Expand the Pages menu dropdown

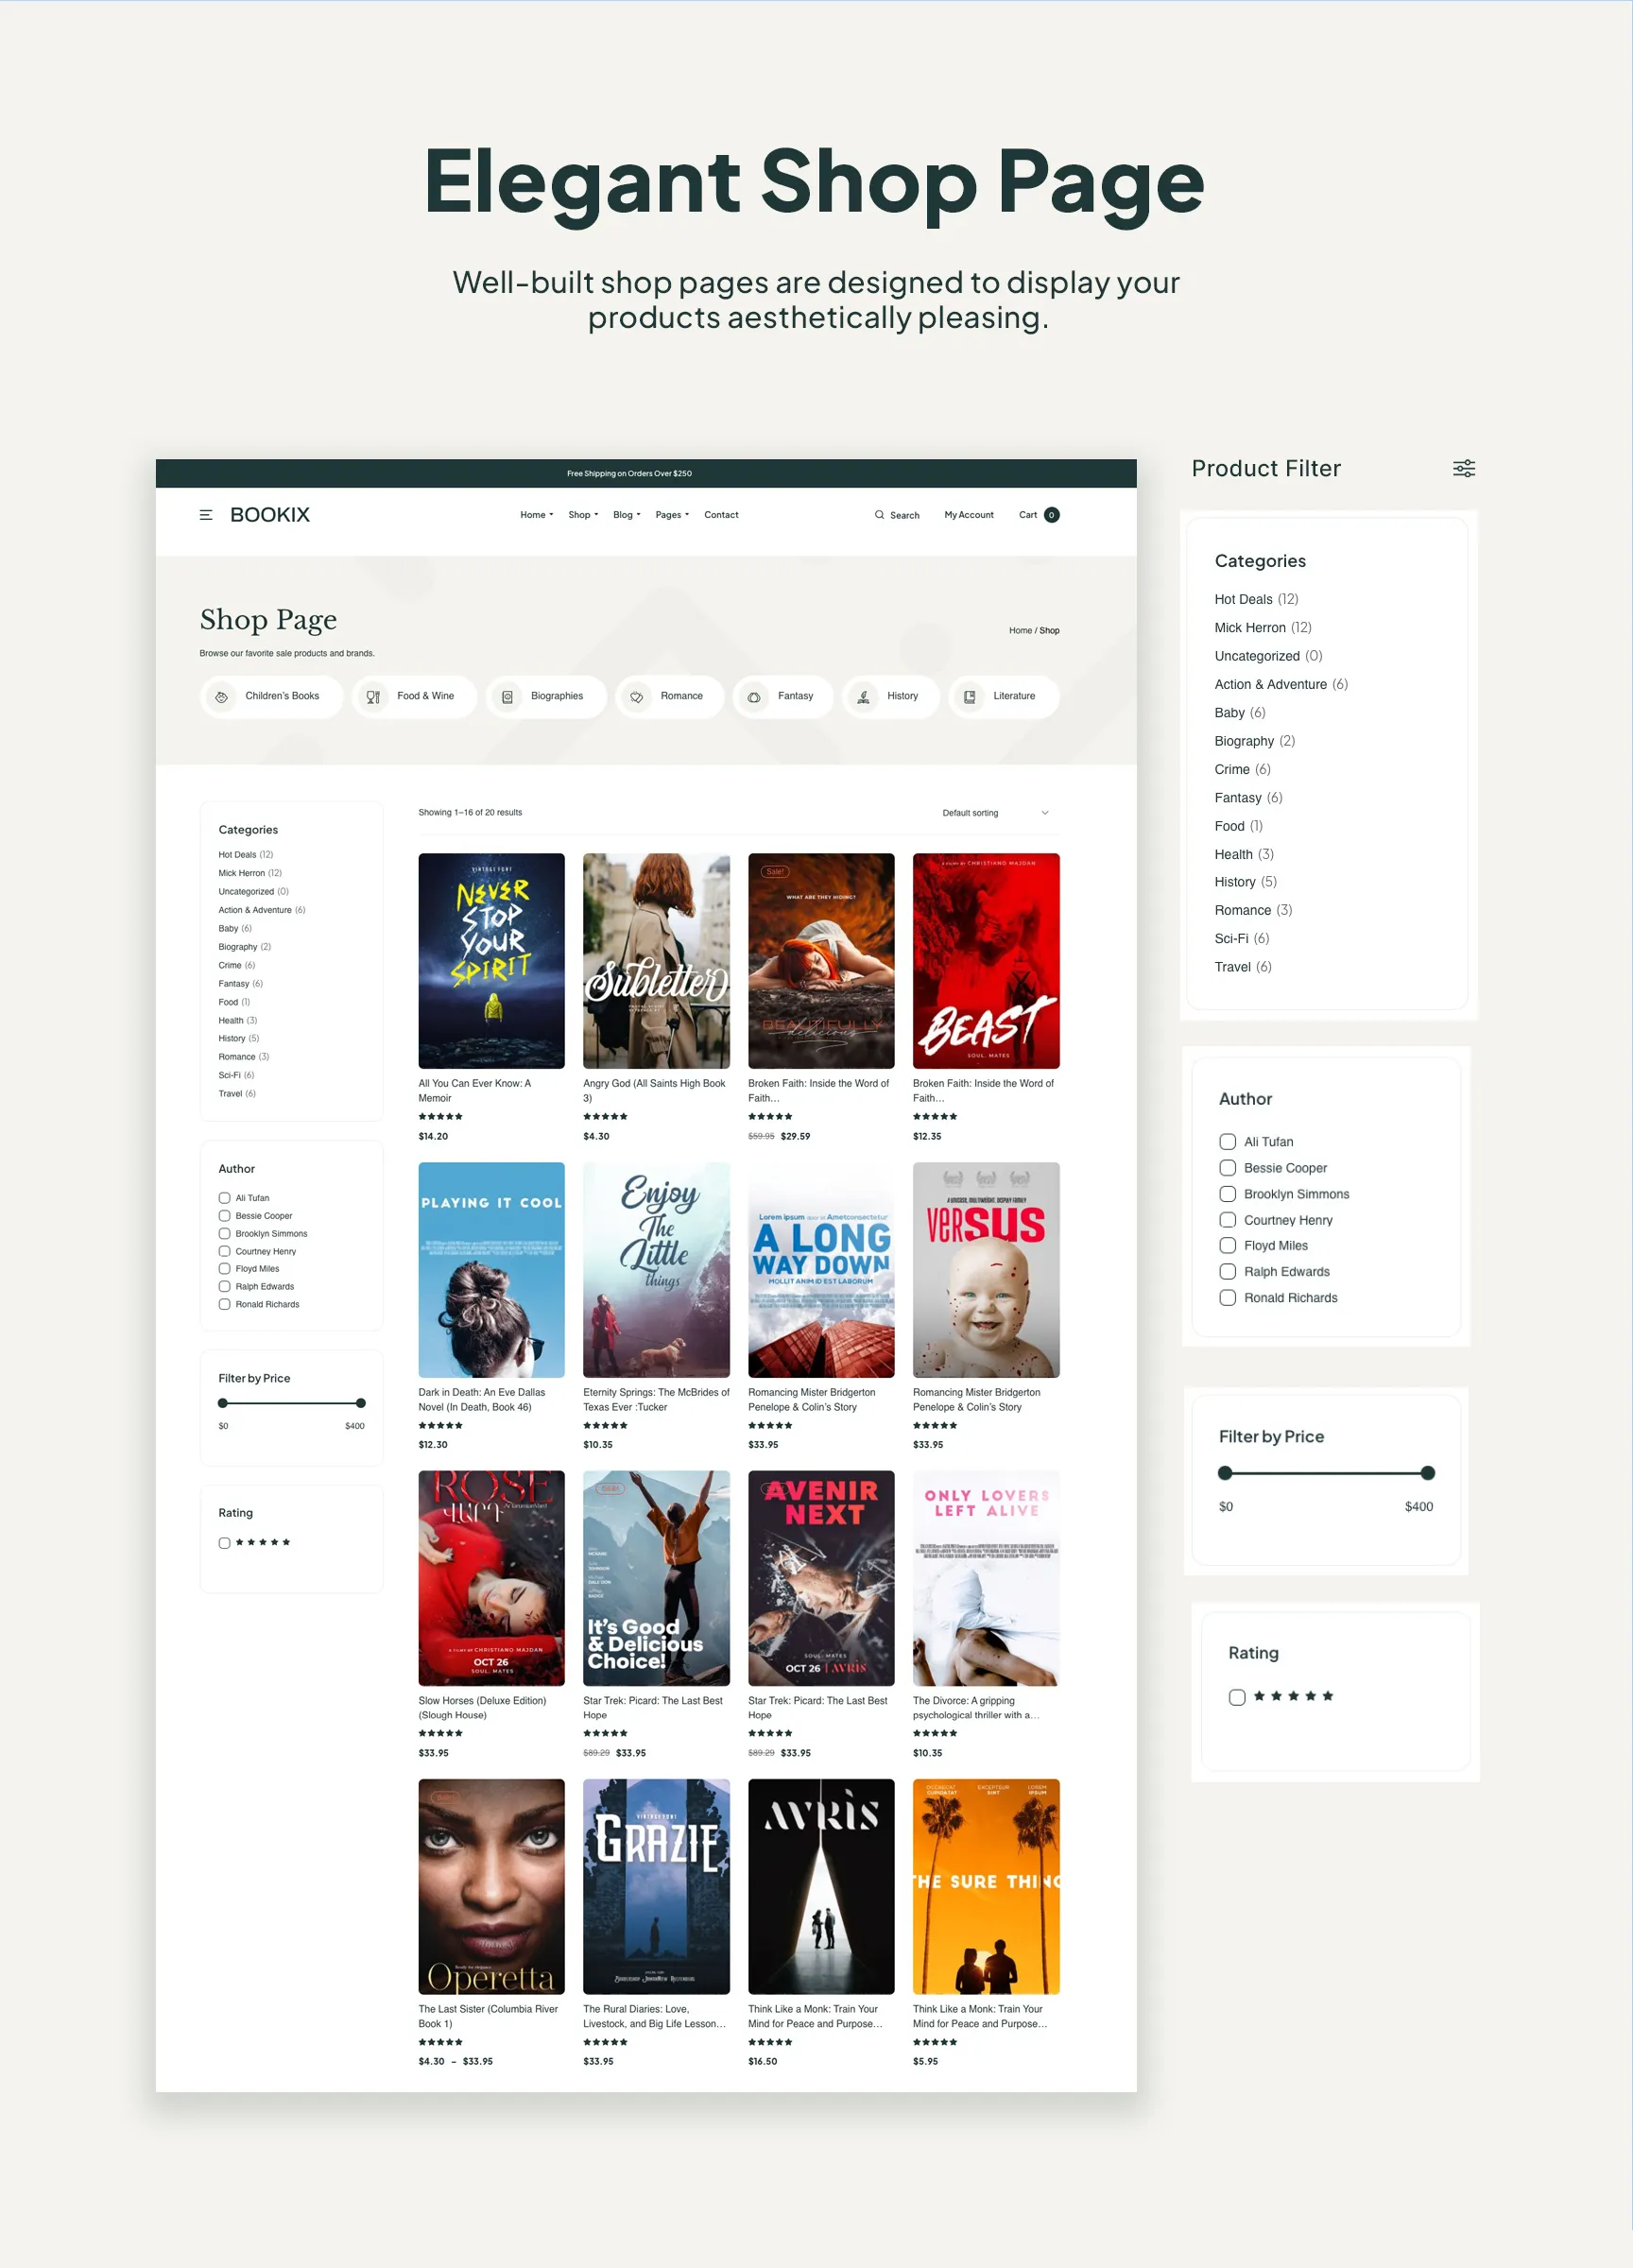point(671,514)
